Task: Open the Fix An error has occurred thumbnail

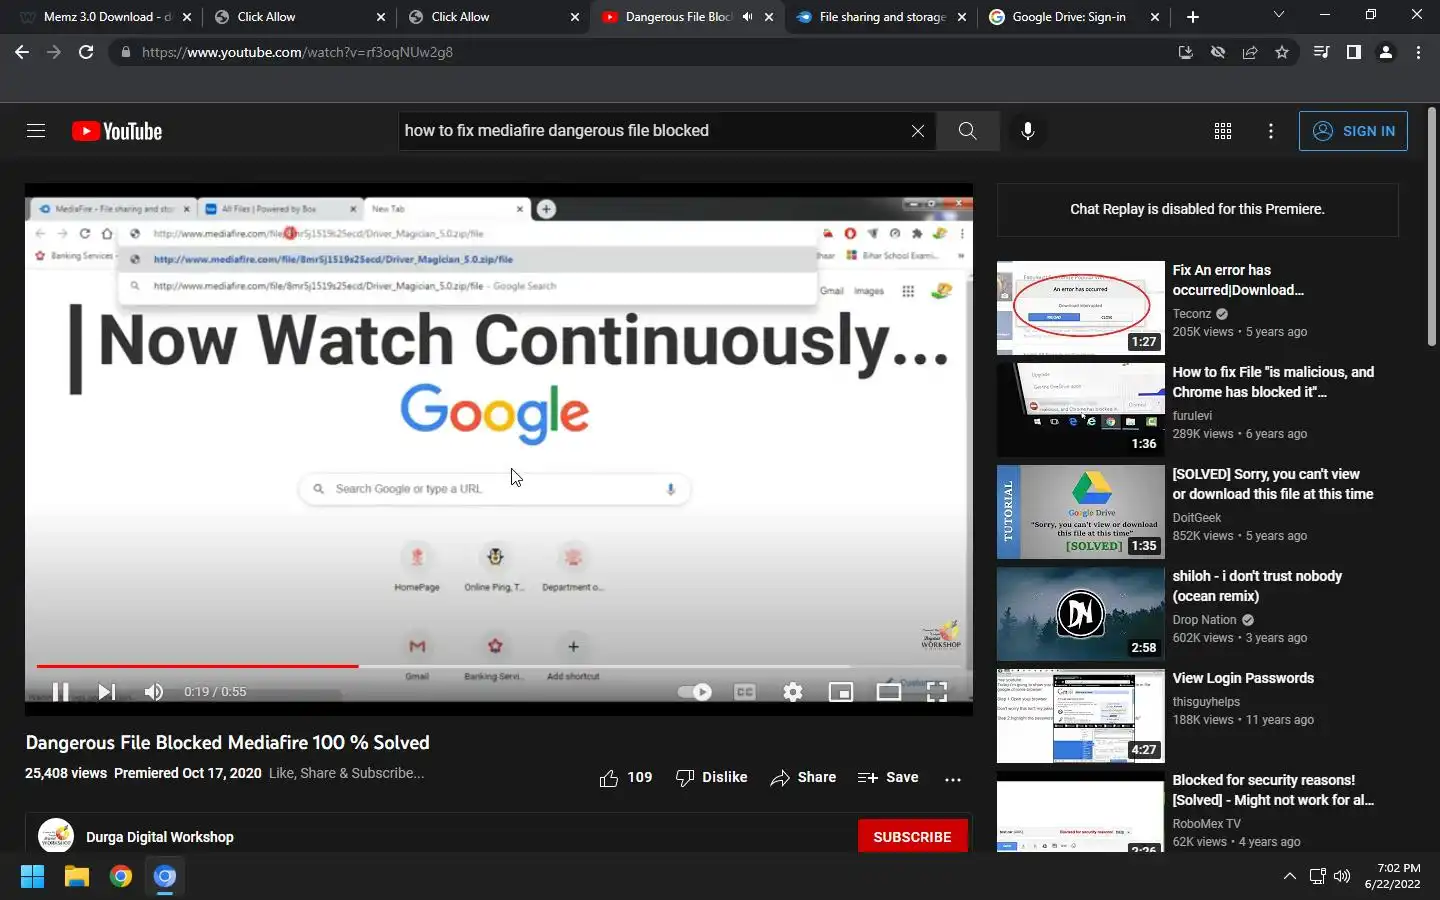Action: [x=1081, y=308]
